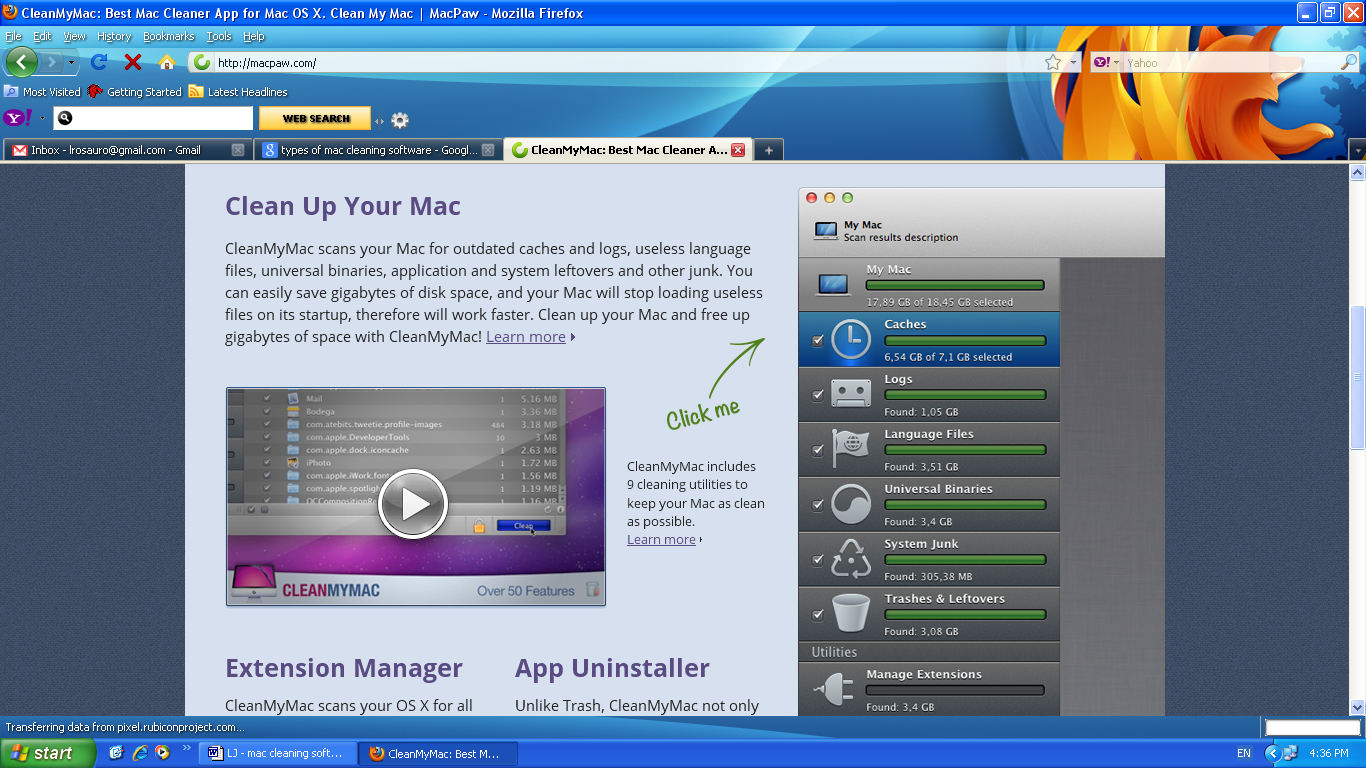Open the Yahoo toolbar settings gear

[x=400, y=120]
